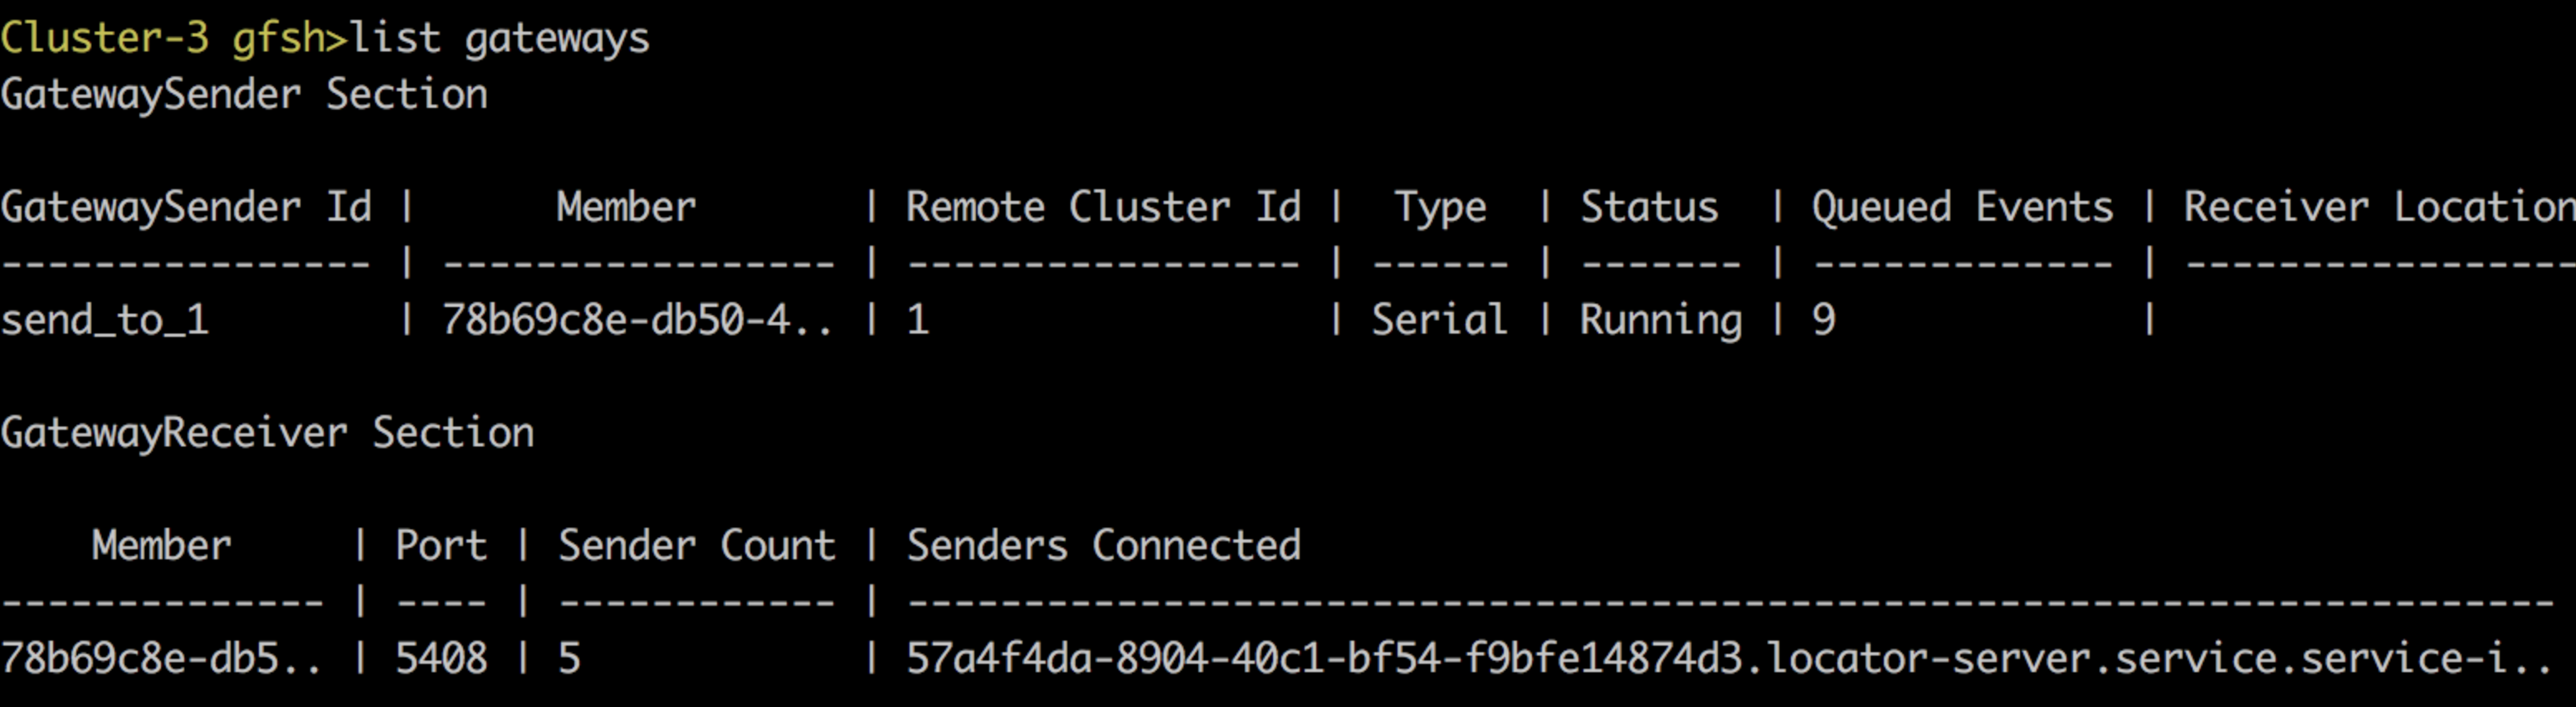Click the "list gateways" command text
Viewport: 2576px width, 707px height.
[x=499, y=38]
